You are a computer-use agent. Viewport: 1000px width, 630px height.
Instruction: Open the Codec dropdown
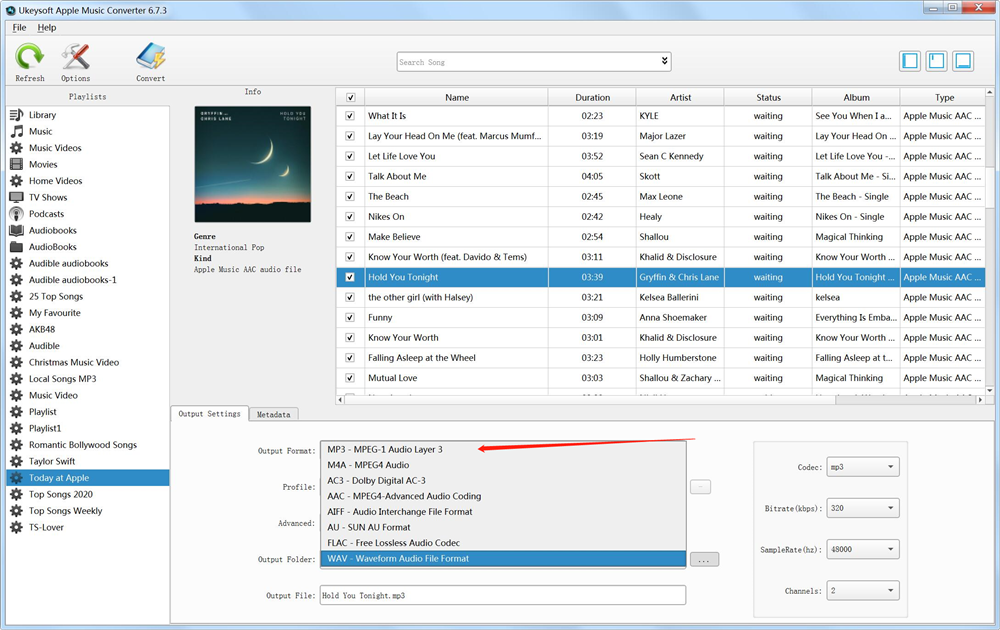[863, 467]
